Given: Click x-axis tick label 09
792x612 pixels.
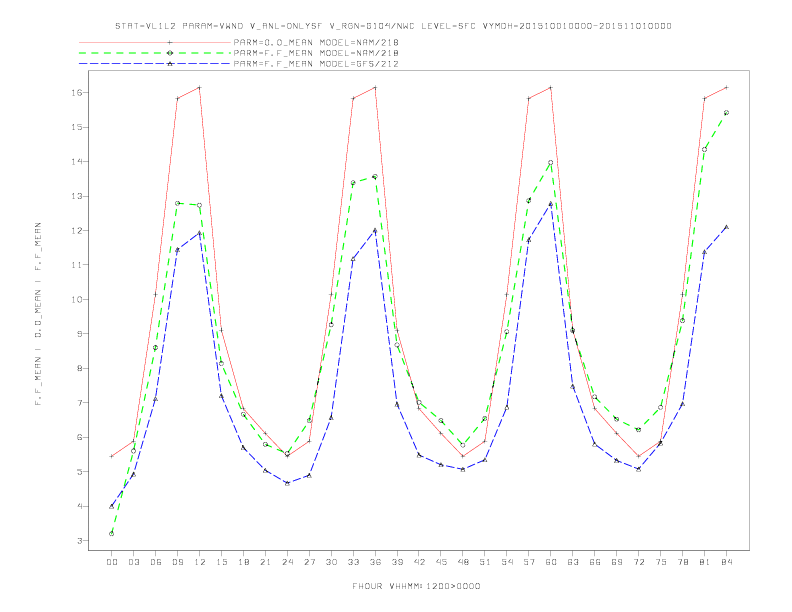Looking at the screenshot, I should [x=177, y=562].
